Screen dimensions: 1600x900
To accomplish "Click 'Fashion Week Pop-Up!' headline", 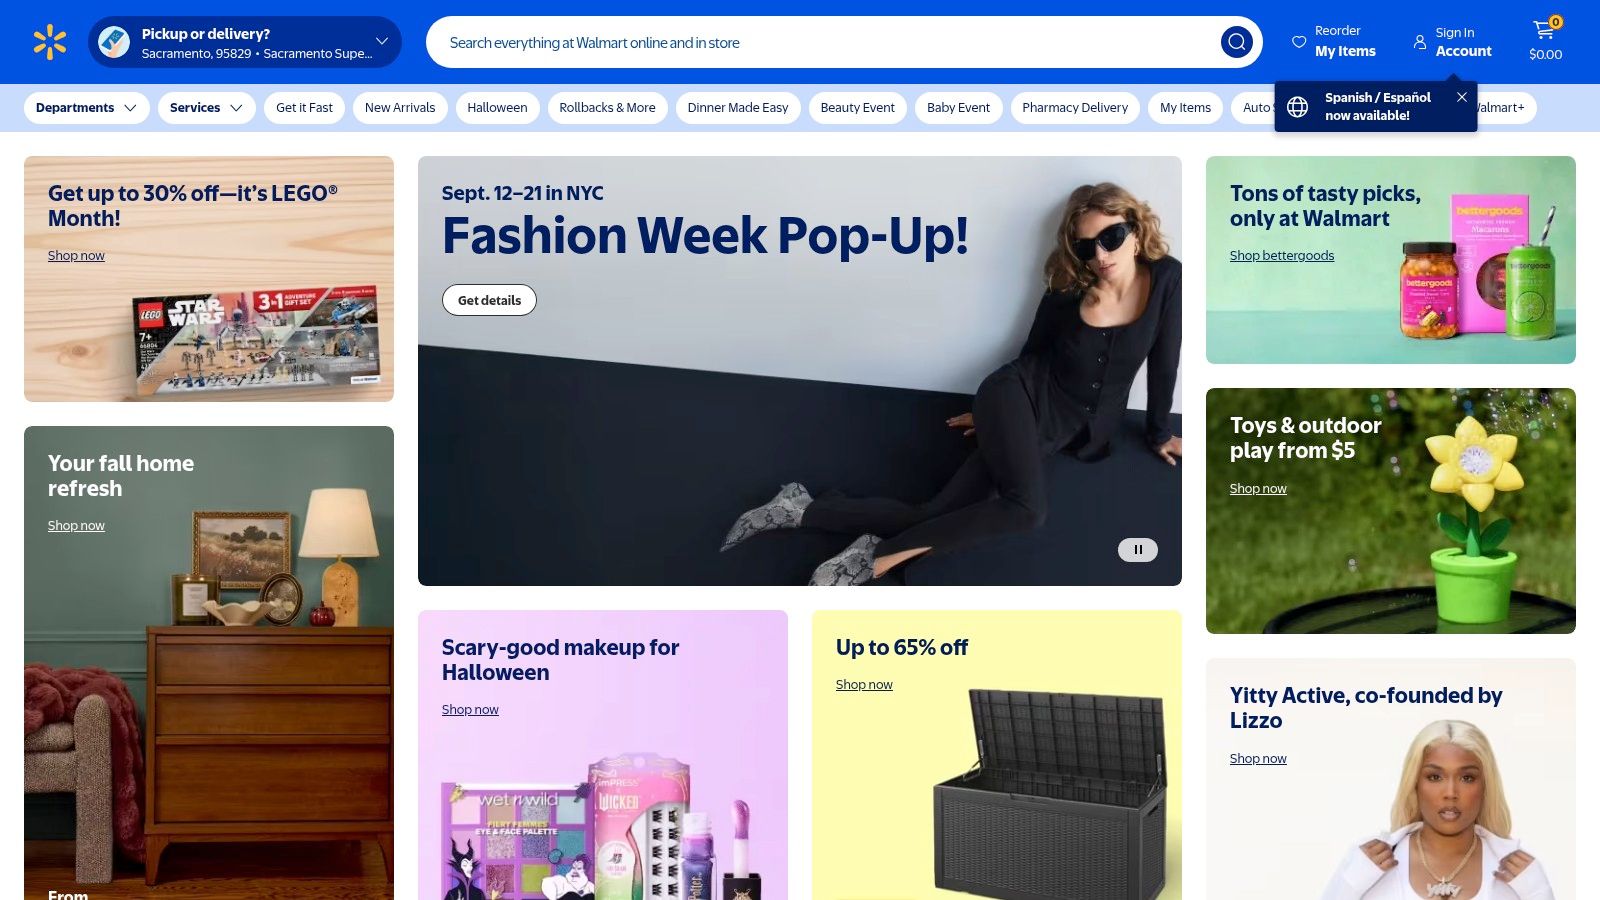I will 705,236.
